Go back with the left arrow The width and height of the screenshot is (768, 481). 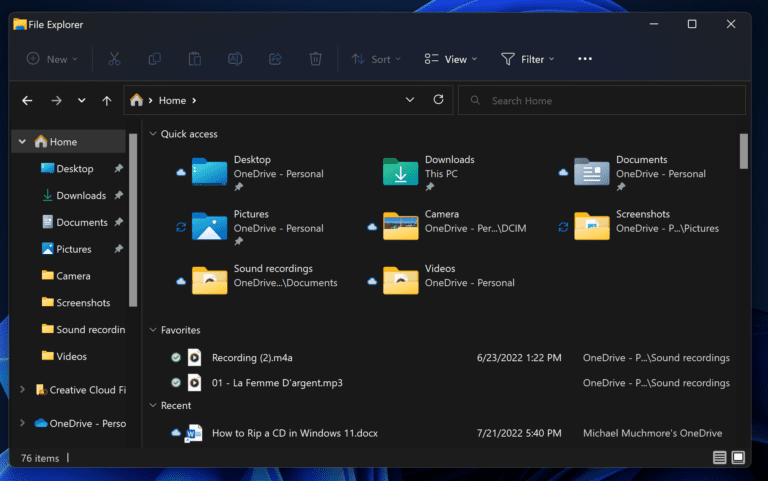coord(27,101)
